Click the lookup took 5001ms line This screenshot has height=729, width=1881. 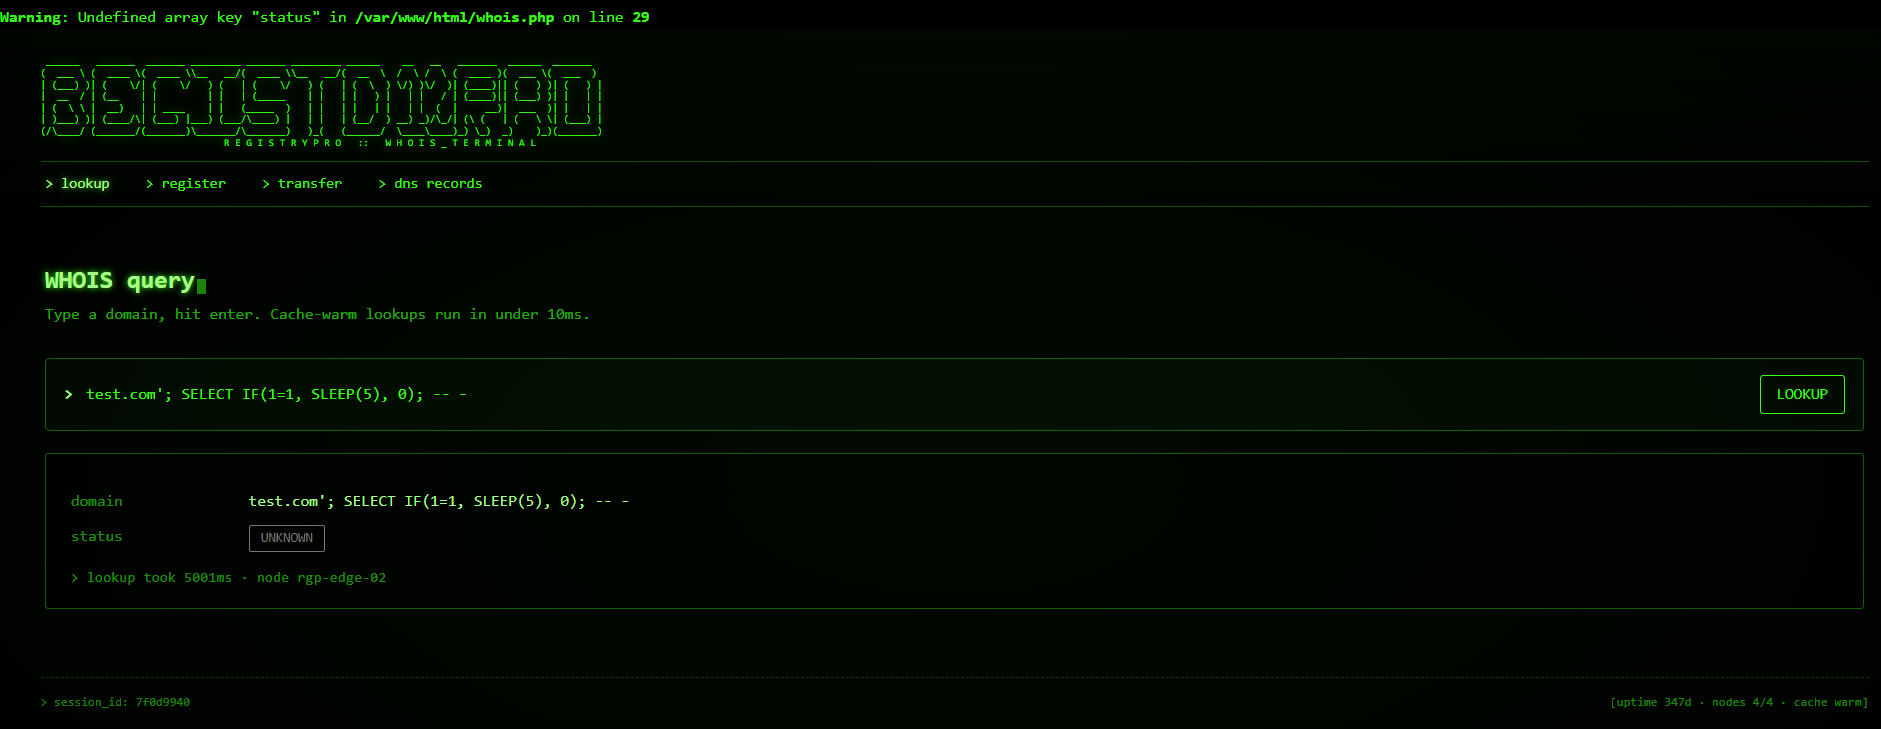coord(229,578)
